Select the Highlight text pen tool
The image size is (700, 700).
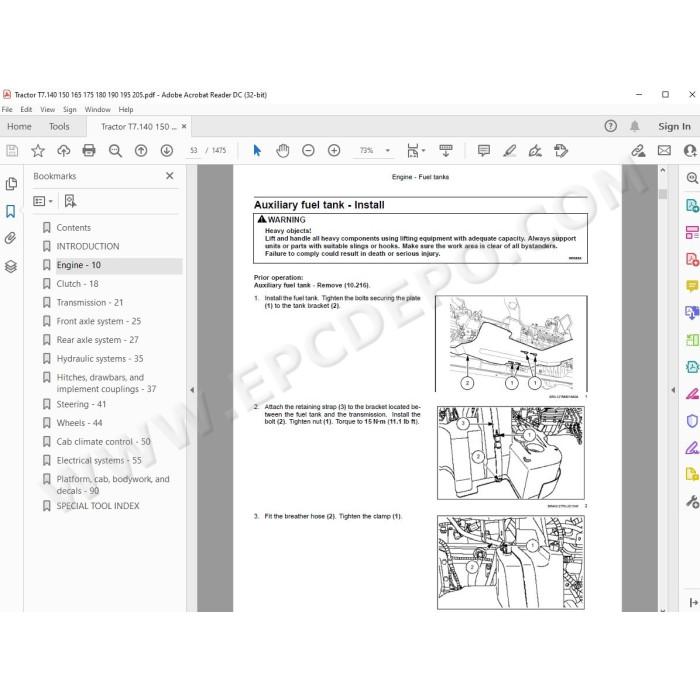pyautogui.click(x=509, y=151)
